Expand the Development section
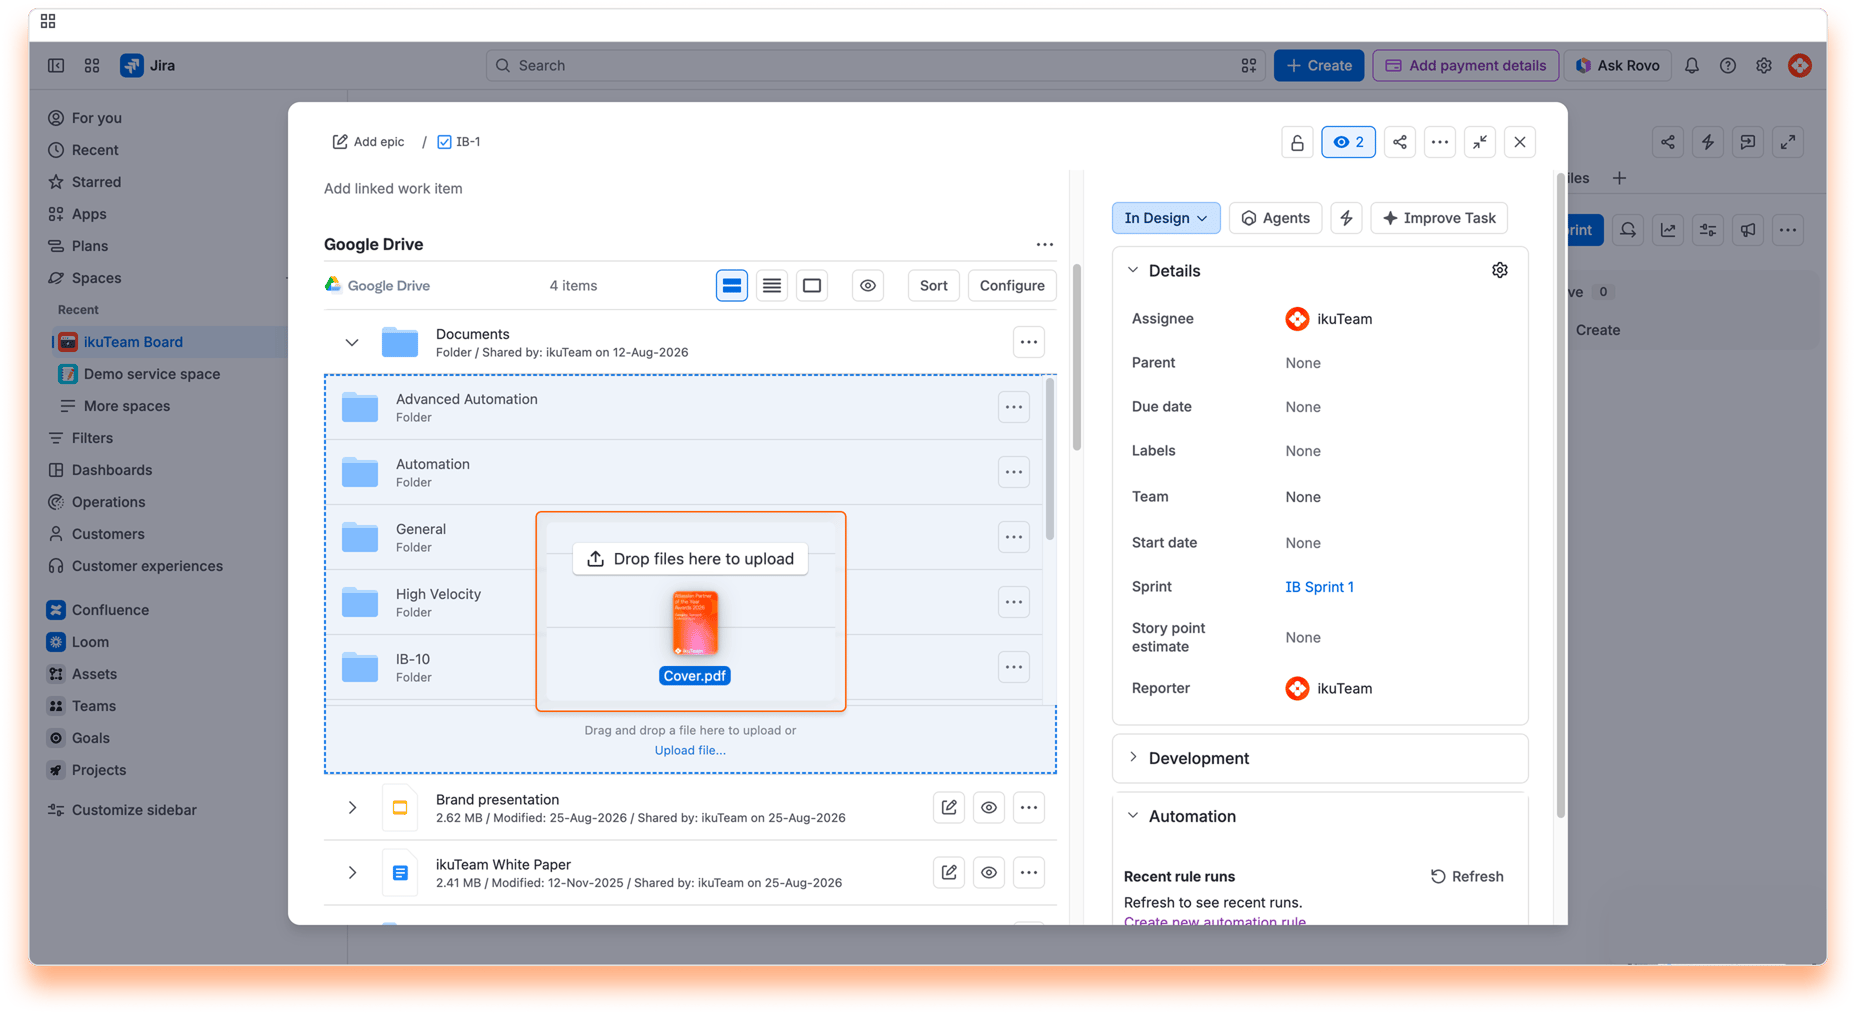1856x1014 pixels. [x=1133, y=758]
